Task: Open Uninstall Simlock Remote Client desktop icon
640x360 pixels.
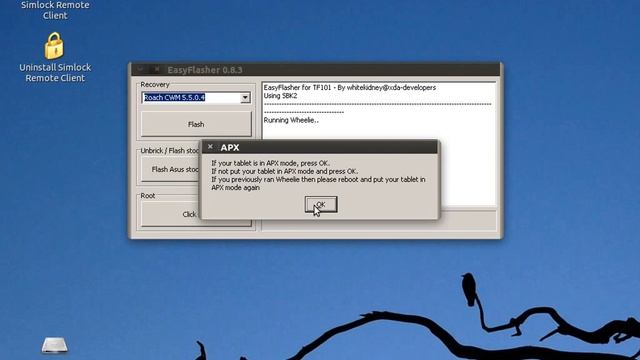Action: point(55,58)
